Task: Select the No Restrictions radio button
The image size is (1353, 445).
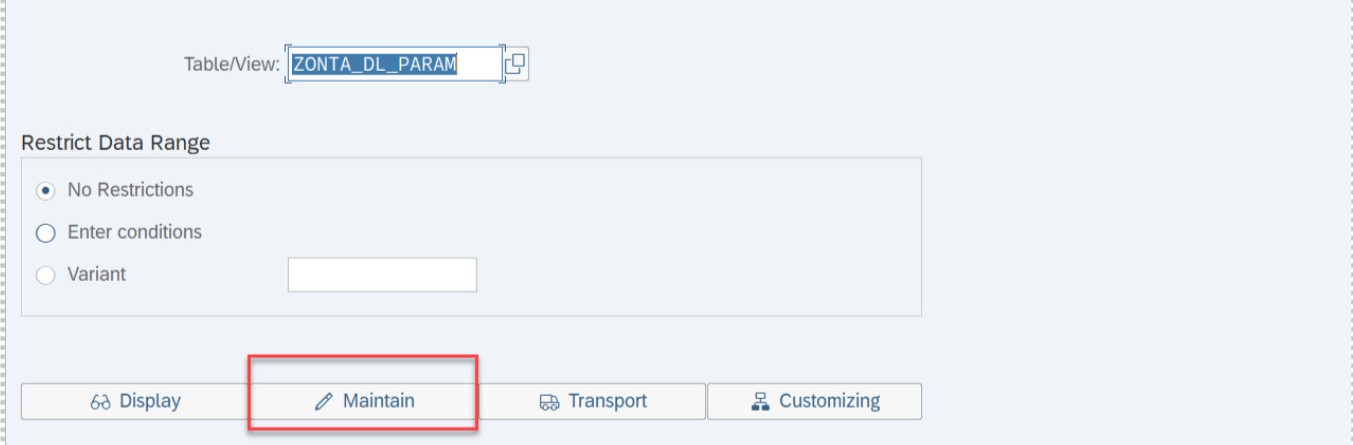Action: 46,190
